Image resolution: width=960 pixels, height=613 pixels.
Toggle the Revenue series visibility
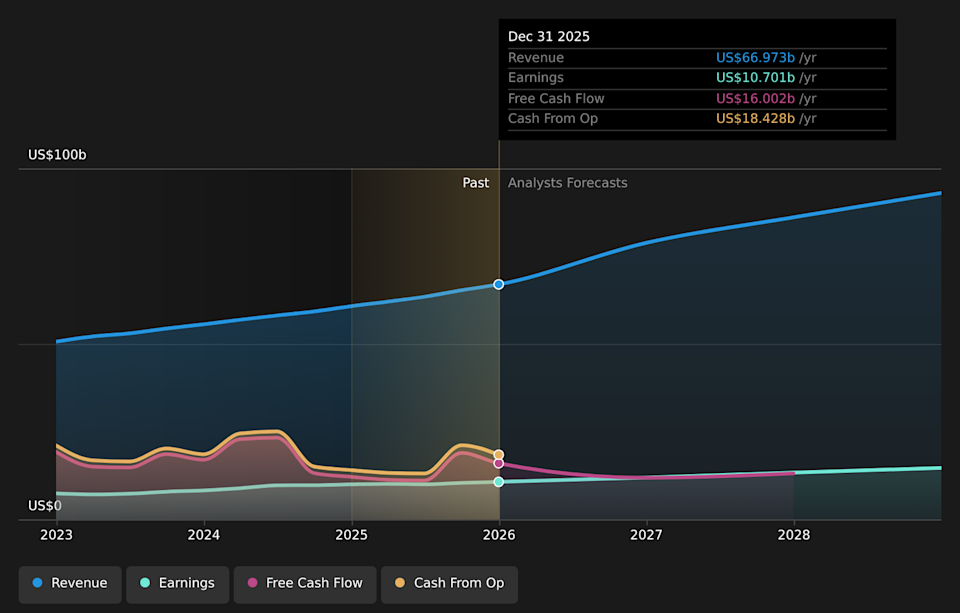[x=69, y=583]
